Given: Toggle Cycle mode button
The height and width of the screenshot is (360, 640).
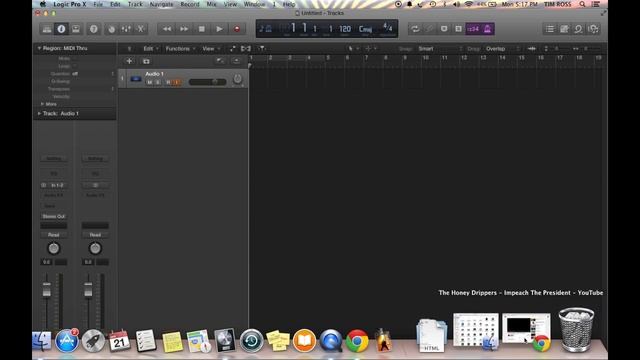Looking at the screenshot, I should [415, 29].
